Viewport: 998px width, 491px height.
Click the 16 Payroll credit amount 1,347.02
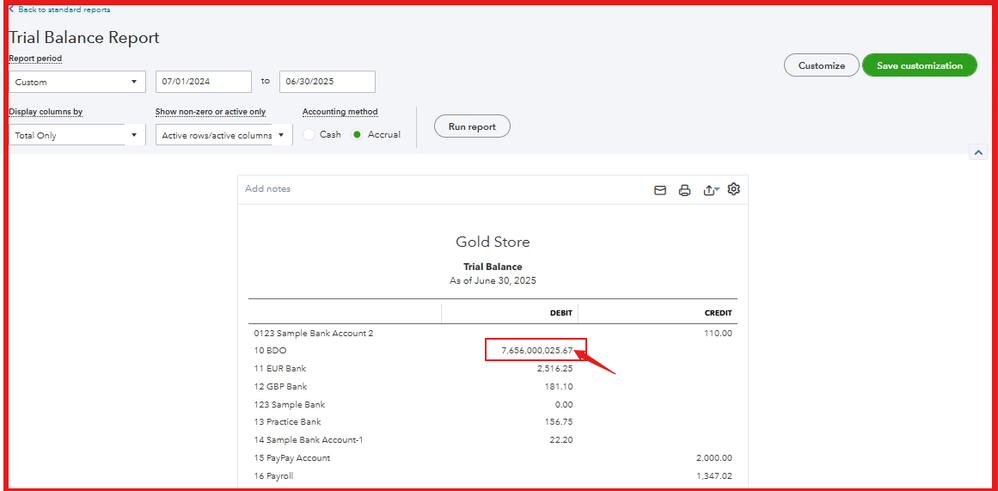pyautogui.click(x=712, y=477)
